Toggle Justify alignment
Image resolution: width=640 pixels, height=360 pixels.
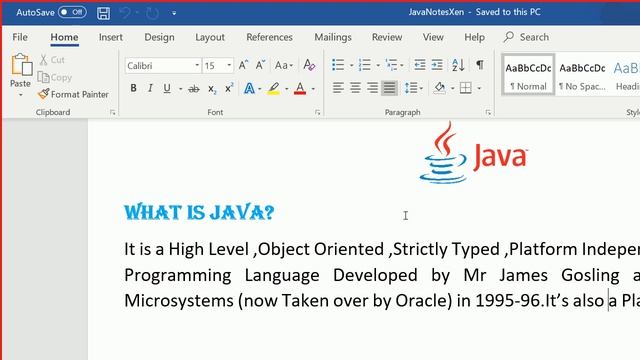[389, 88]
